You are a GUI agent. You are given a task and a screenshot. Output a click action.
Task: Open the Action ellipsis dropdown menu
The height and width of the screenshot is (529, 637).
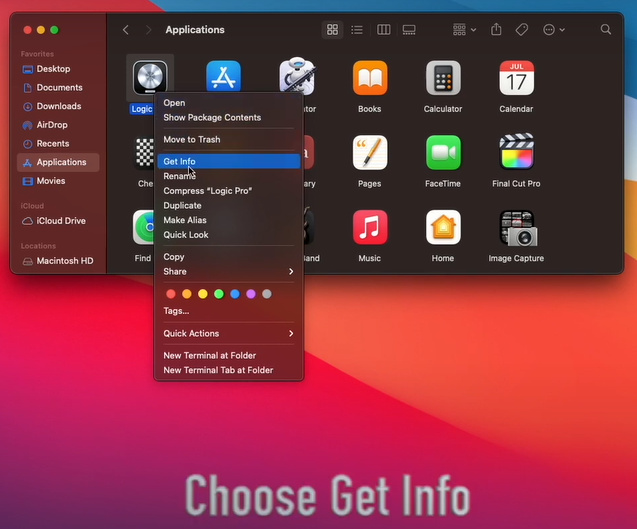(554, 30)
